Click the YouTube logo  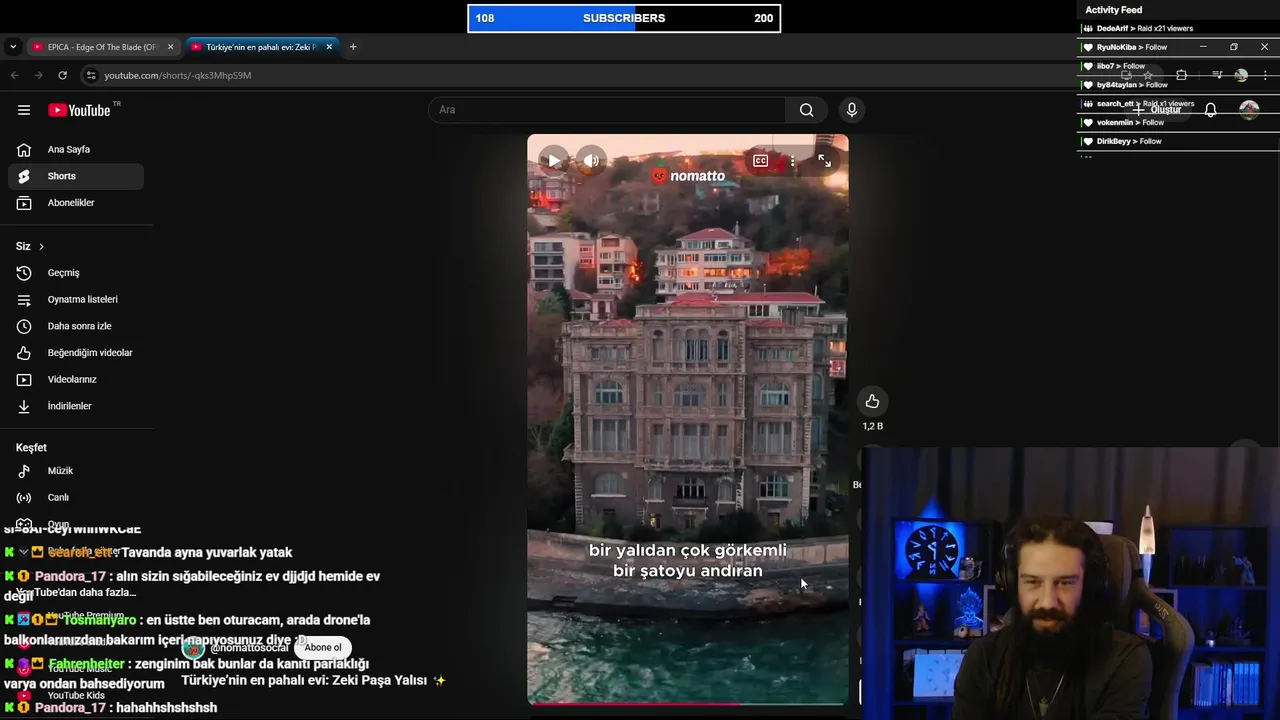point(79,110)
